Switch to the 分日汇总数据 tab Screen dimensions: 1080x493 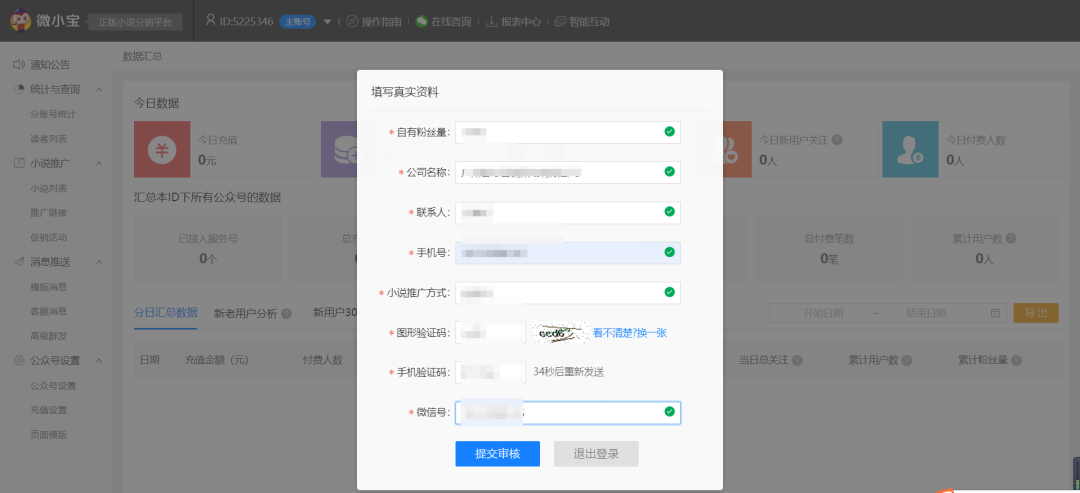pos(165,313)
